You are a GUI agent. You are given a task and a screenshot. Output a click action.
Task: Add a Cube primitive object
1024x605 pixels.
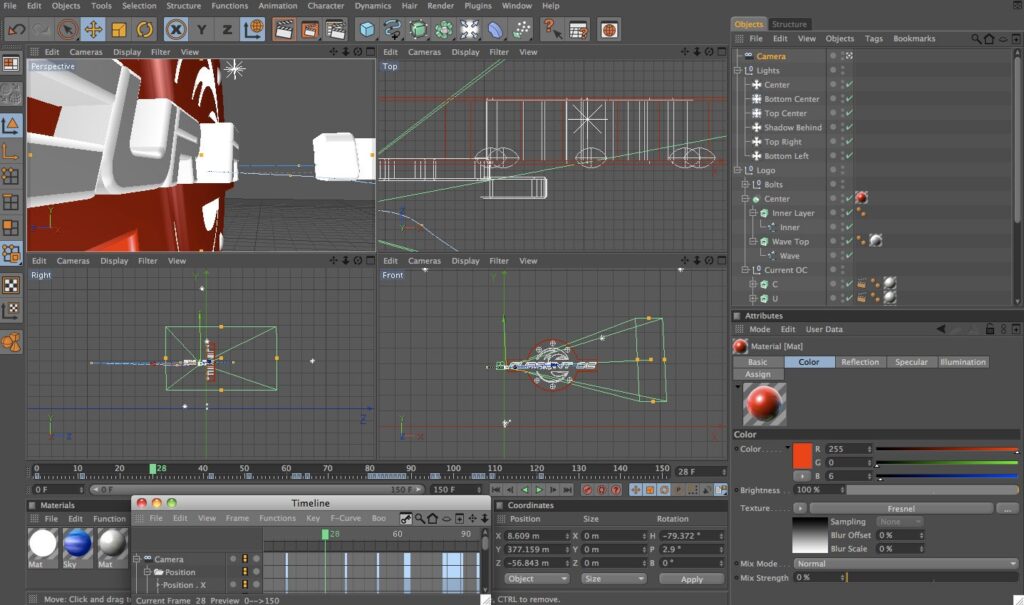pos(368,29)
